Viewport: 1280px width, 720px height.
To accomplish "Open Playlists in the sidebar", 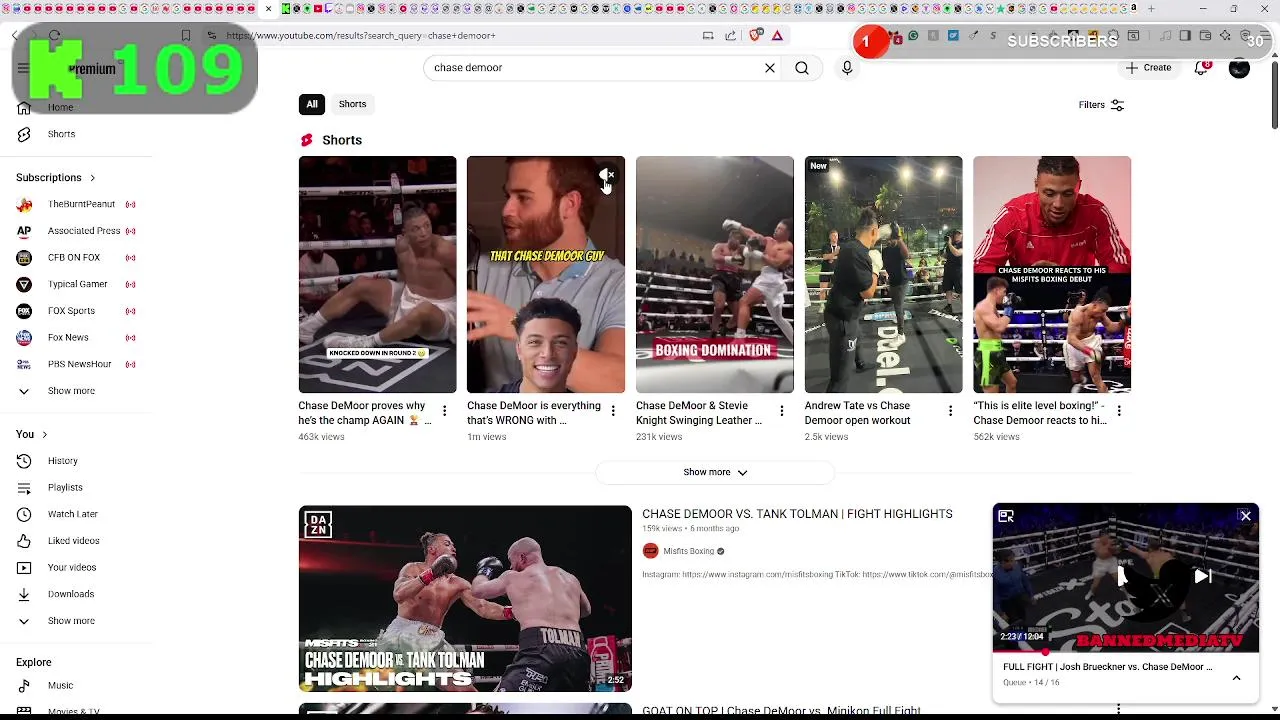I will pyautogui.click(x=65, y=488).
